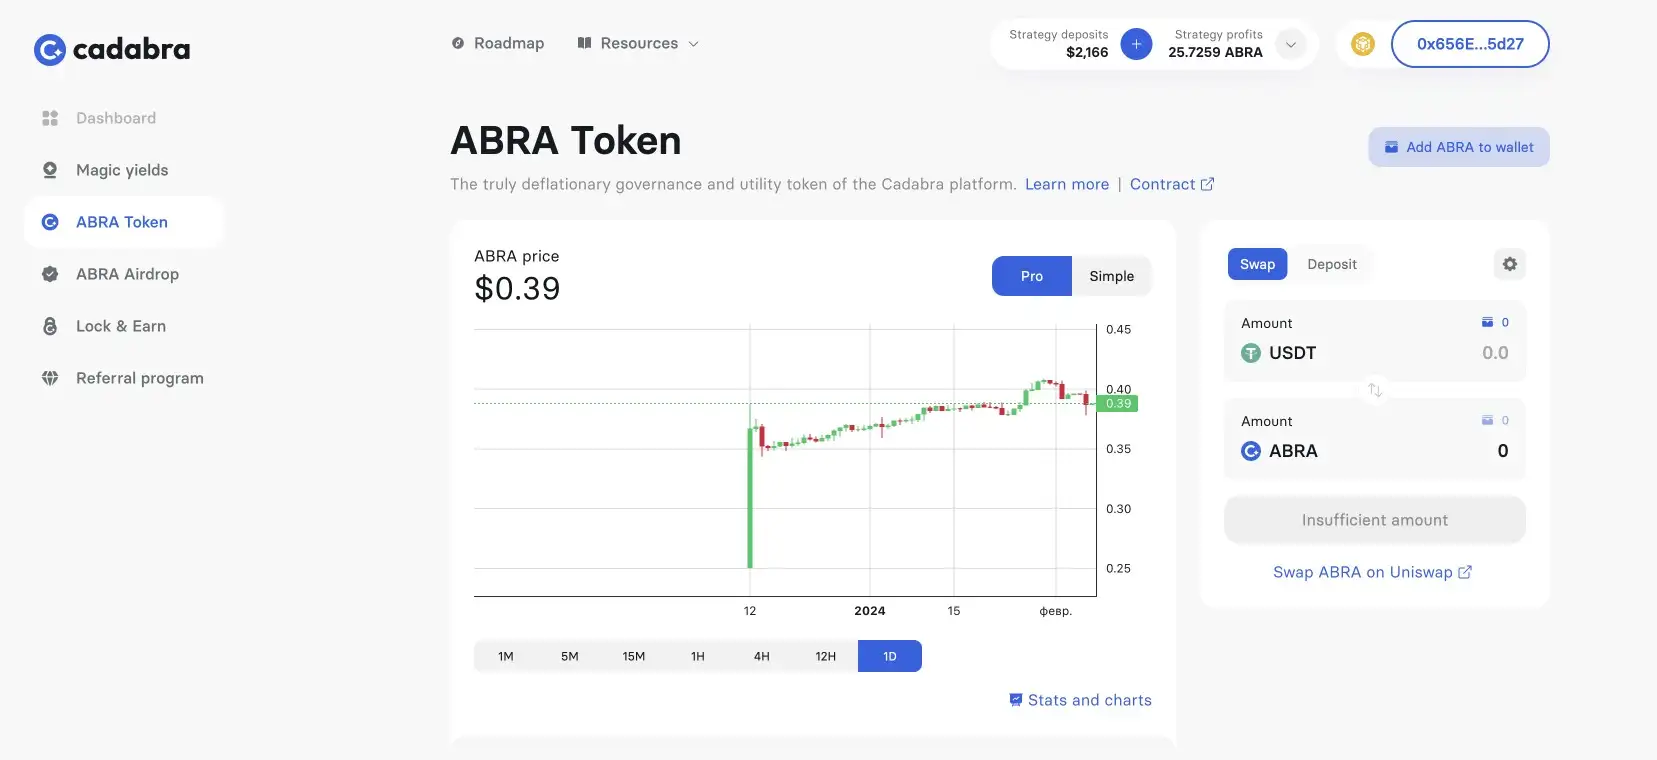Viewport: 1657px width, 760px height.
Task: Open swap settings gear icon
Action: point(1509,264)
